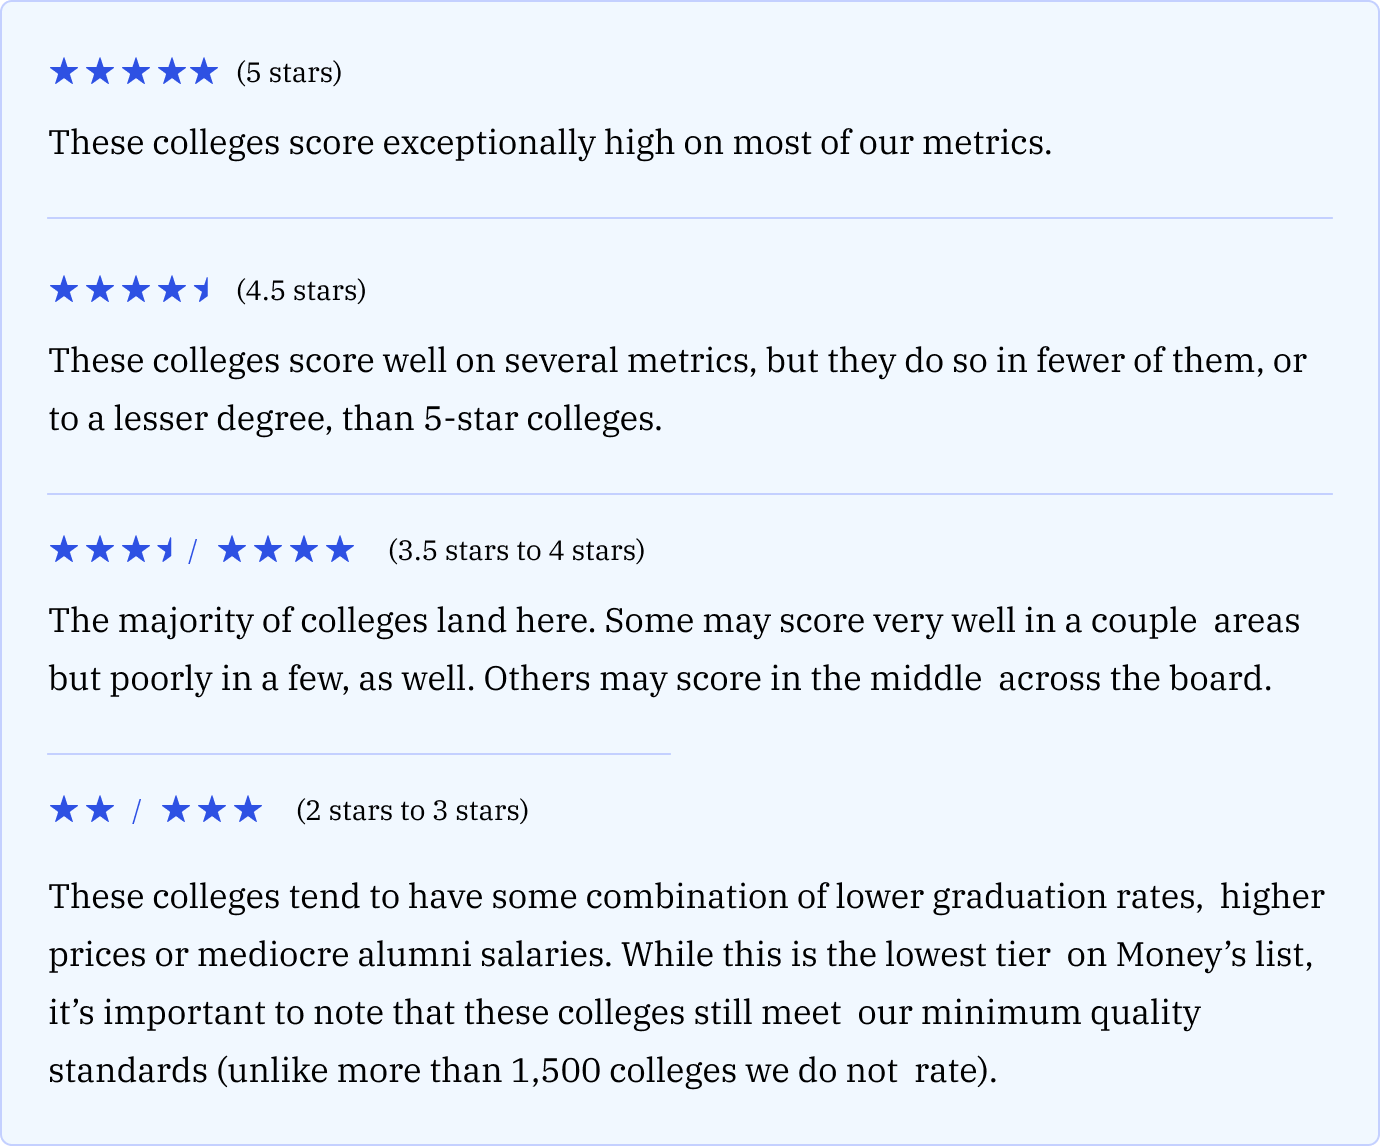Image resolution: width=1380 pixels, height=1146 pixels.
Task: Click the "(3.5 stars to 4 stars)" label
Action: click(516, 551)
